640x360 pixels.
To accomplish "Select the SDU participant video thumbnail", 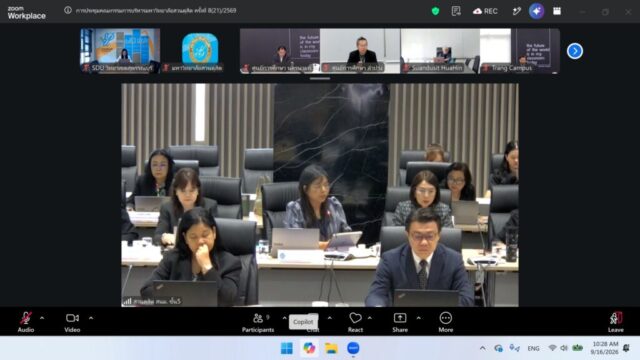I will pos(120,51).
